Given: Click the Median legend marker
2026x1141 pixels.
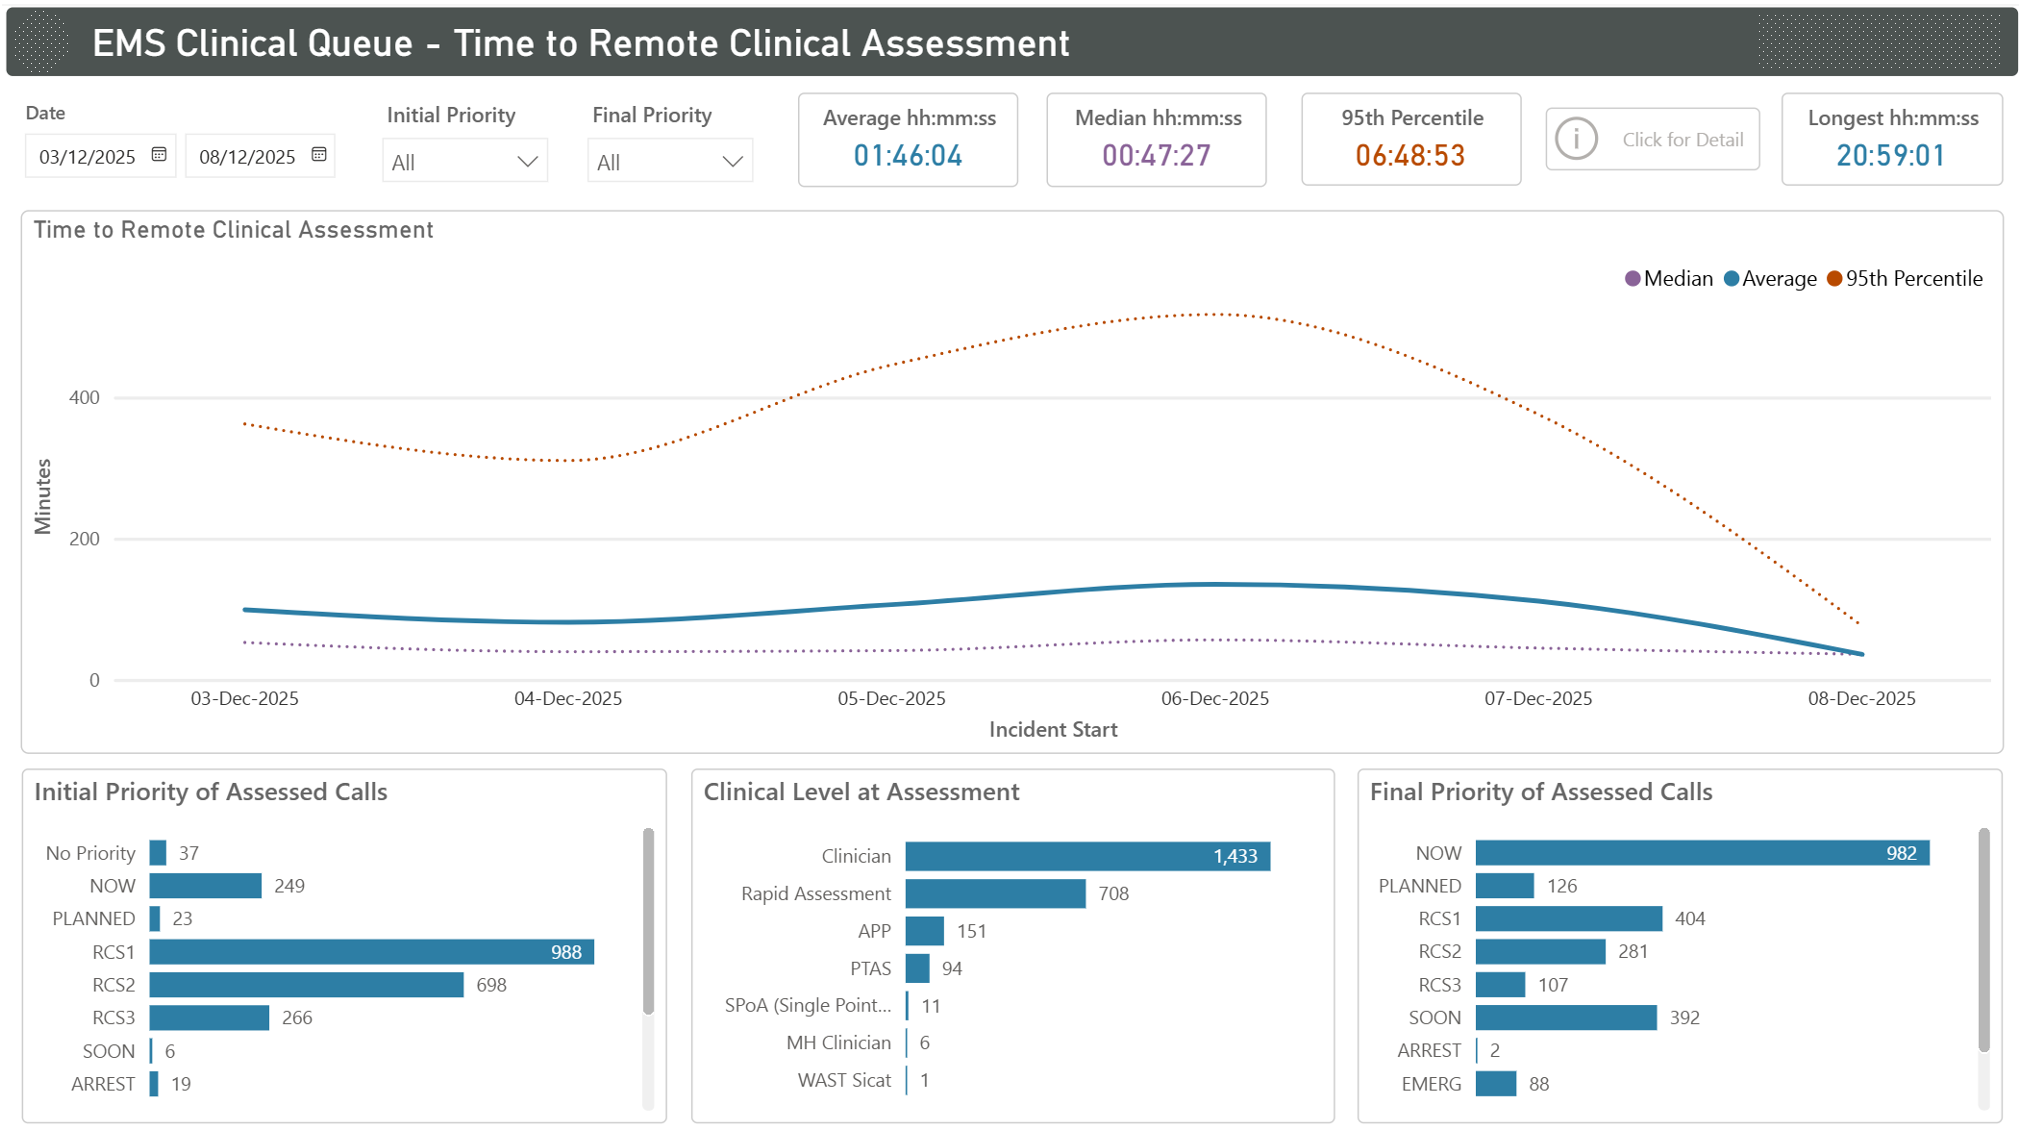Looking at the screenshot, I should 1631,279.
